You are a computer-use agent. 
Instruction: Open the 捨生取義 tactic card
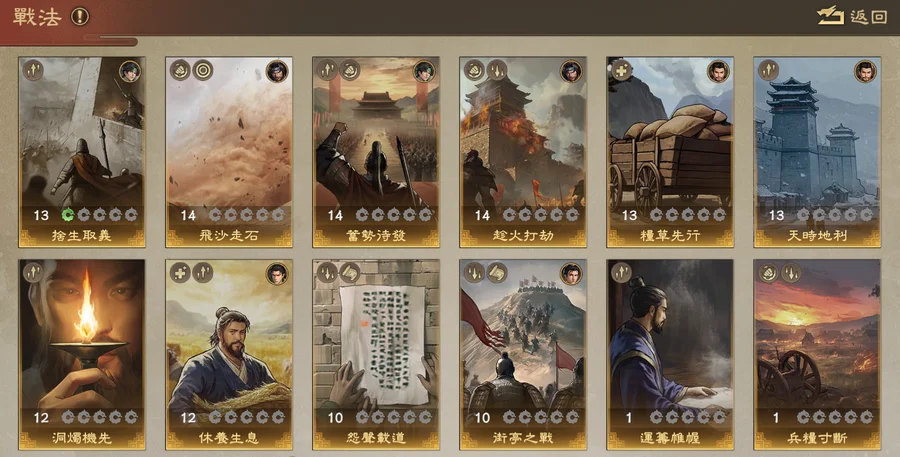pos(82,152)
